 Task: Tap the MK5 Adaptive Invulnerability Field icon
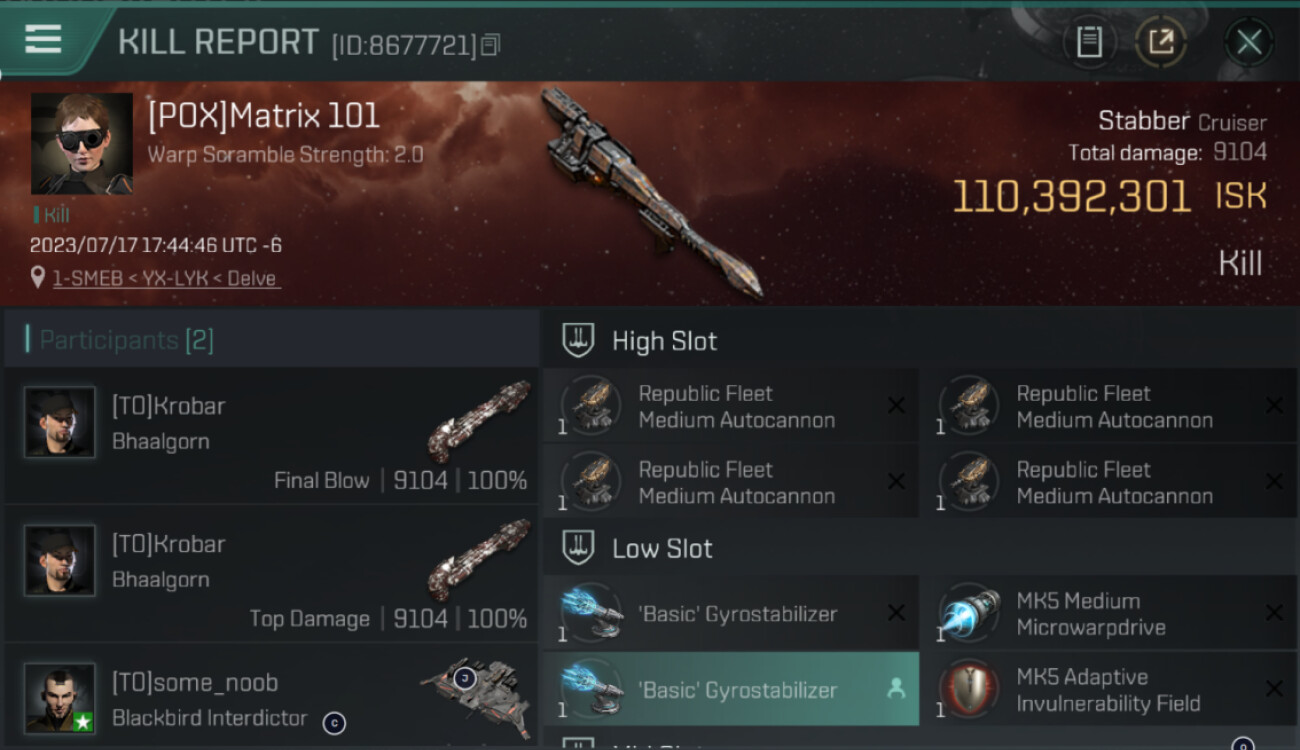[970, 690]
